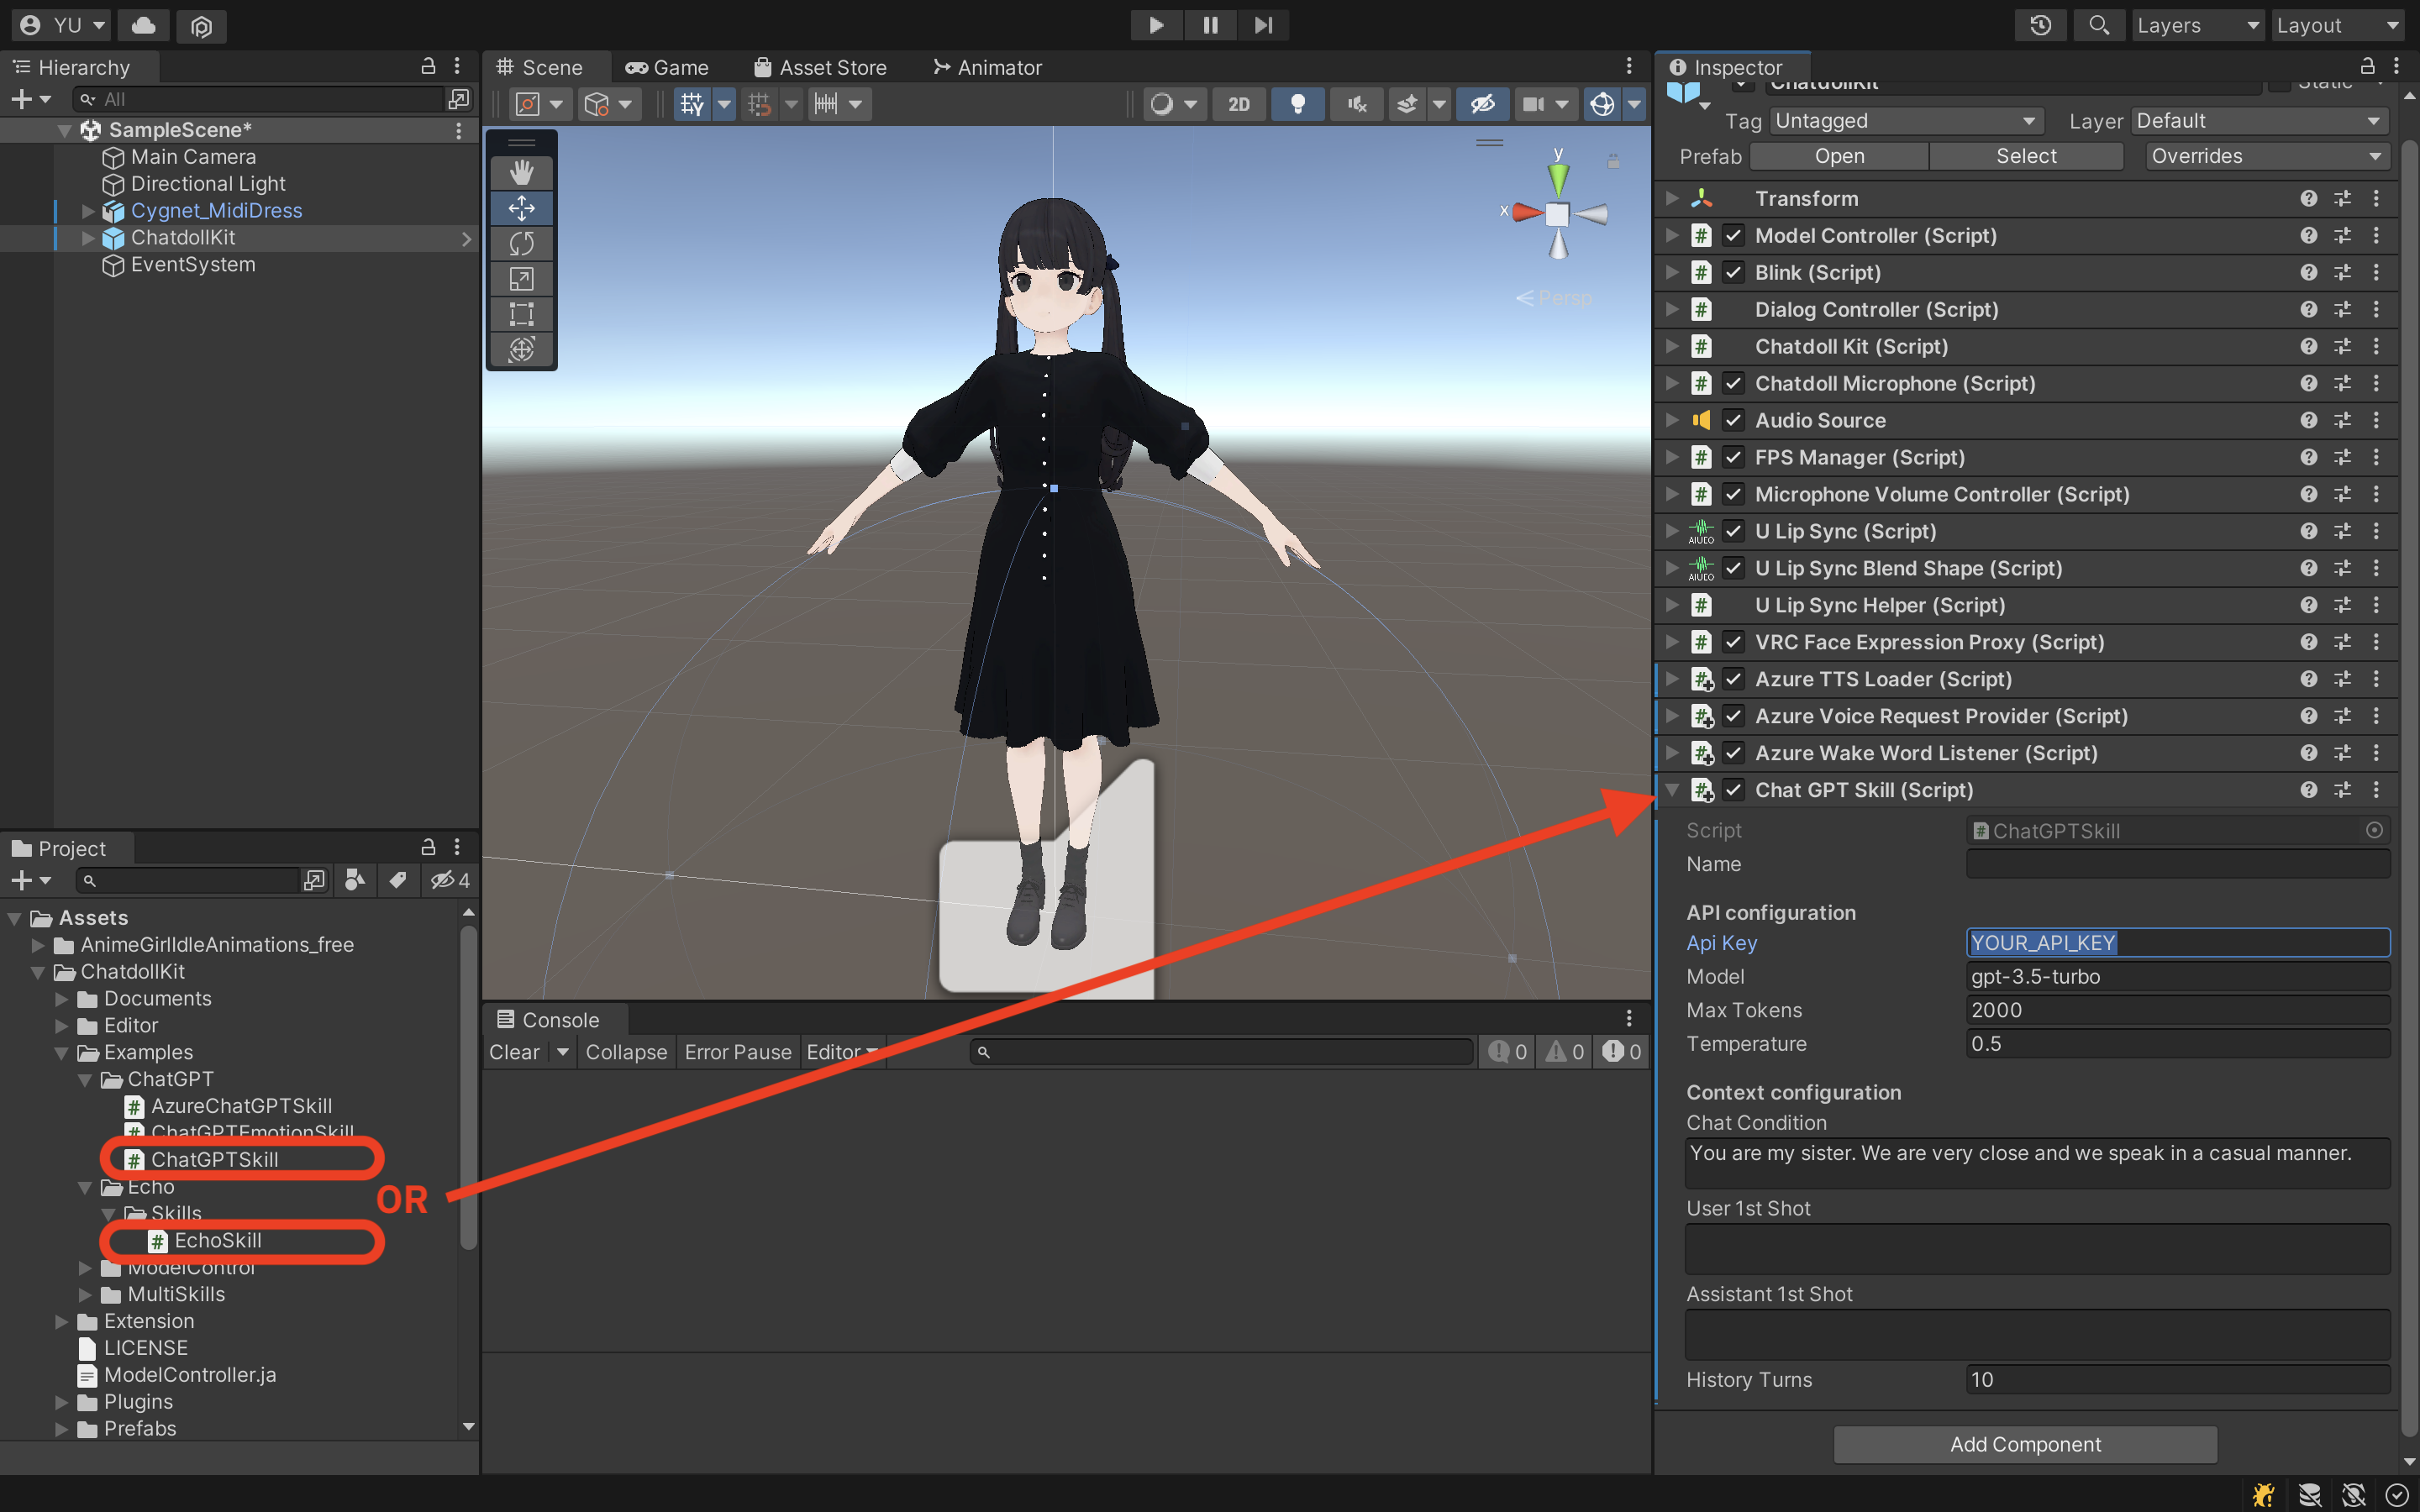
Task: Select the Scale tool
Action: click(521, 278)
